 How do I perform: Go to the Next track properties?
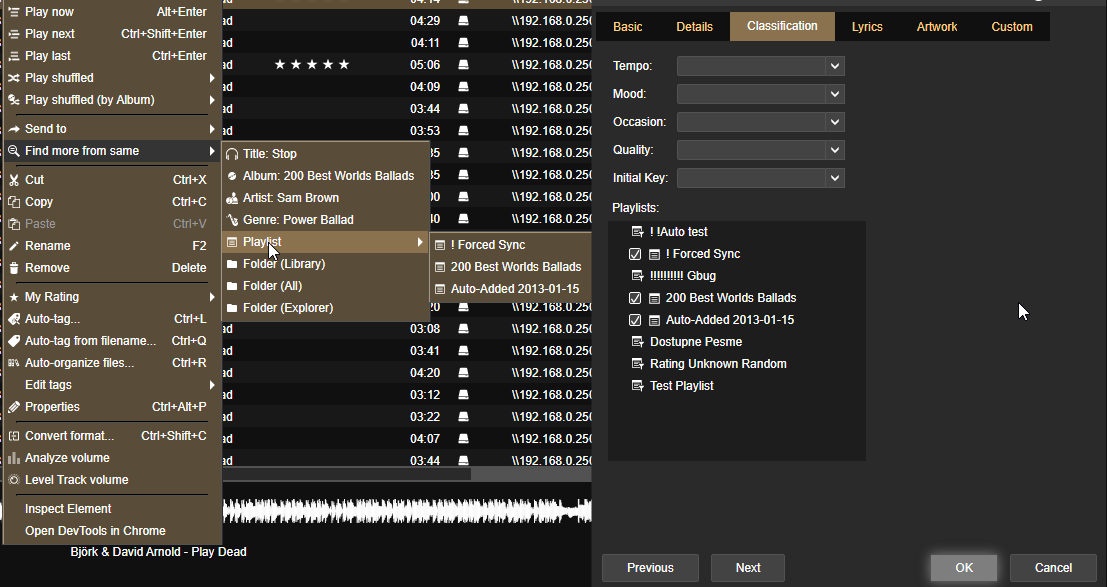[748, 568]
